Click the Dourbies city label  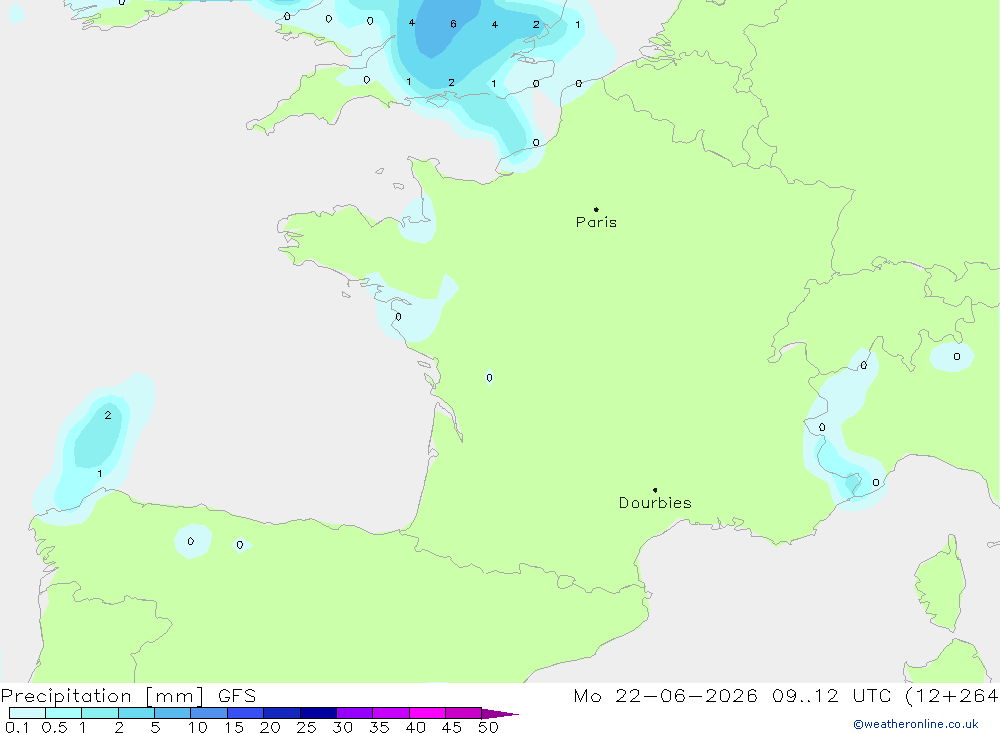pos(655,503)
